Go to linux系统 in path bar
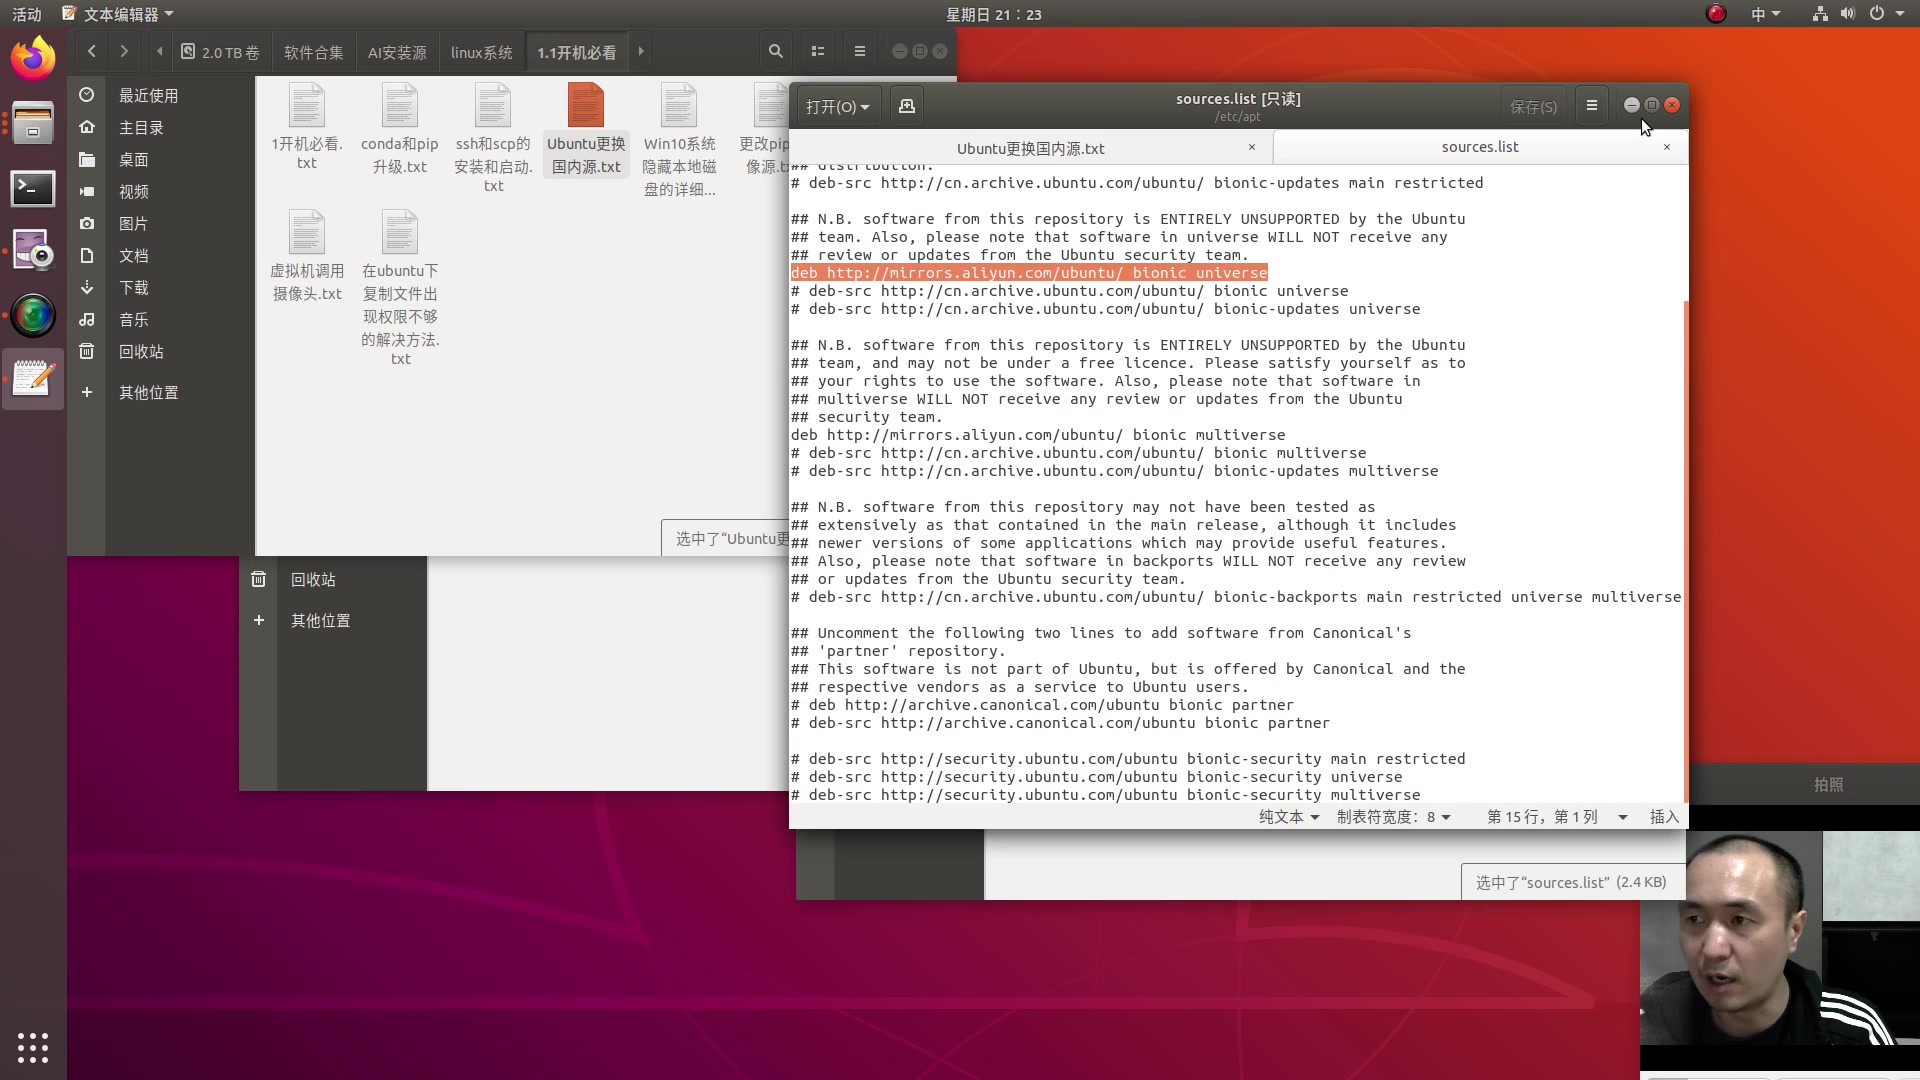This screenshot has width=1920, height=1080. coord(481,52)
